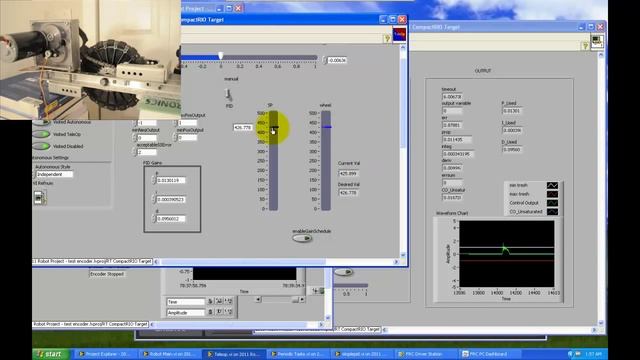Click left arrow of chart time scrollbar
The width and height of the screenshot is (640, 360).
pos(258,300)
